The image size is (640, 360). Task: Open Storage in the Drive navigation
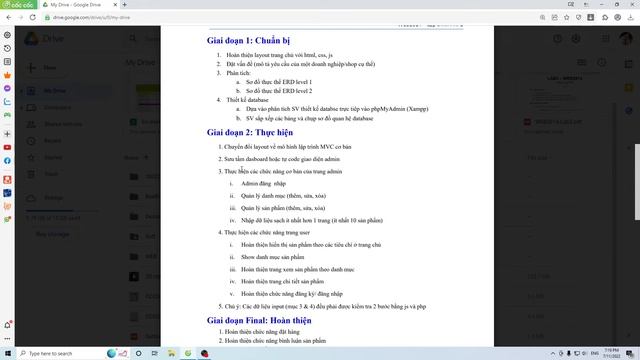pyautogui.click(x=53, y=198)
